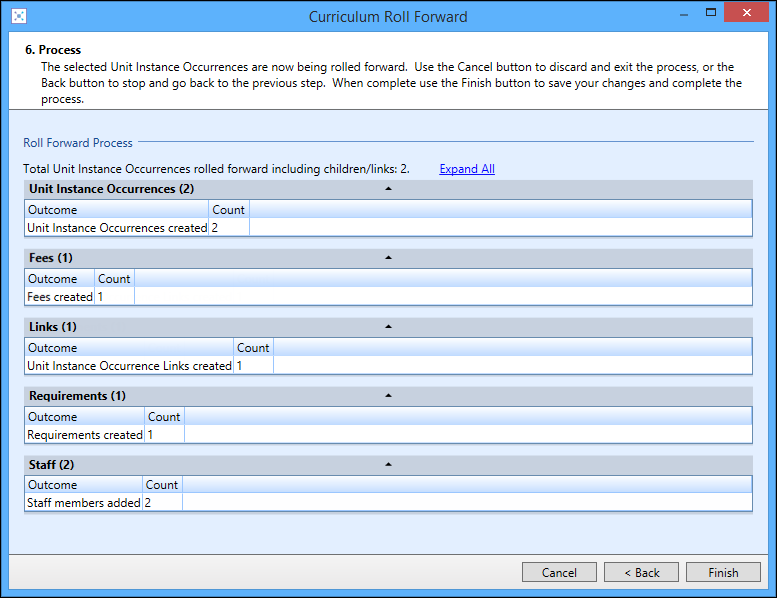The height and width of the screenshot is (598, 777).
Task: Click Count column header in Requirements table
Action: pos(164,417)
